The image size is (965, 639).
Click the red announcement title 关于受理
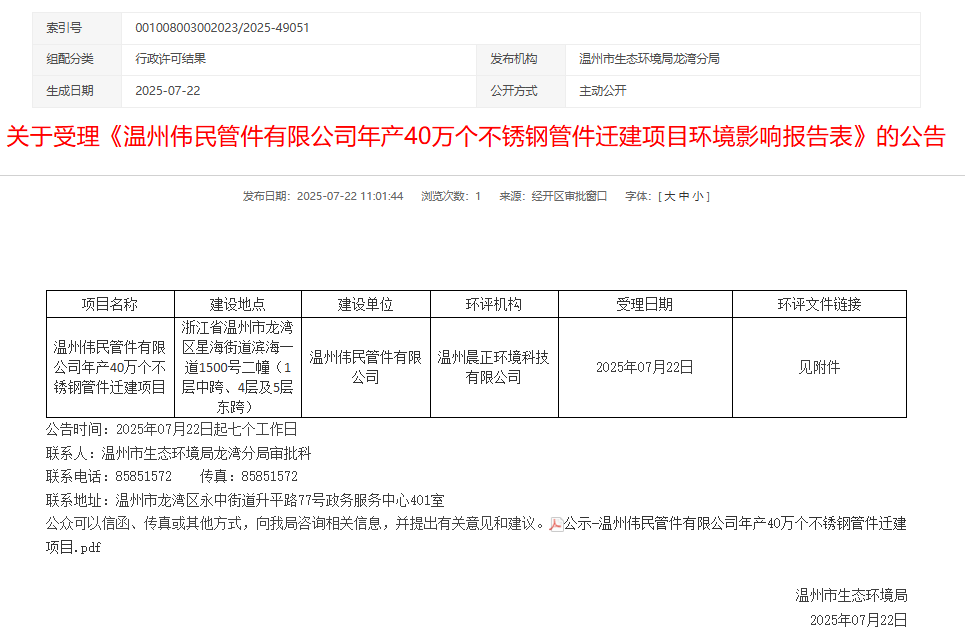point(476,137)
